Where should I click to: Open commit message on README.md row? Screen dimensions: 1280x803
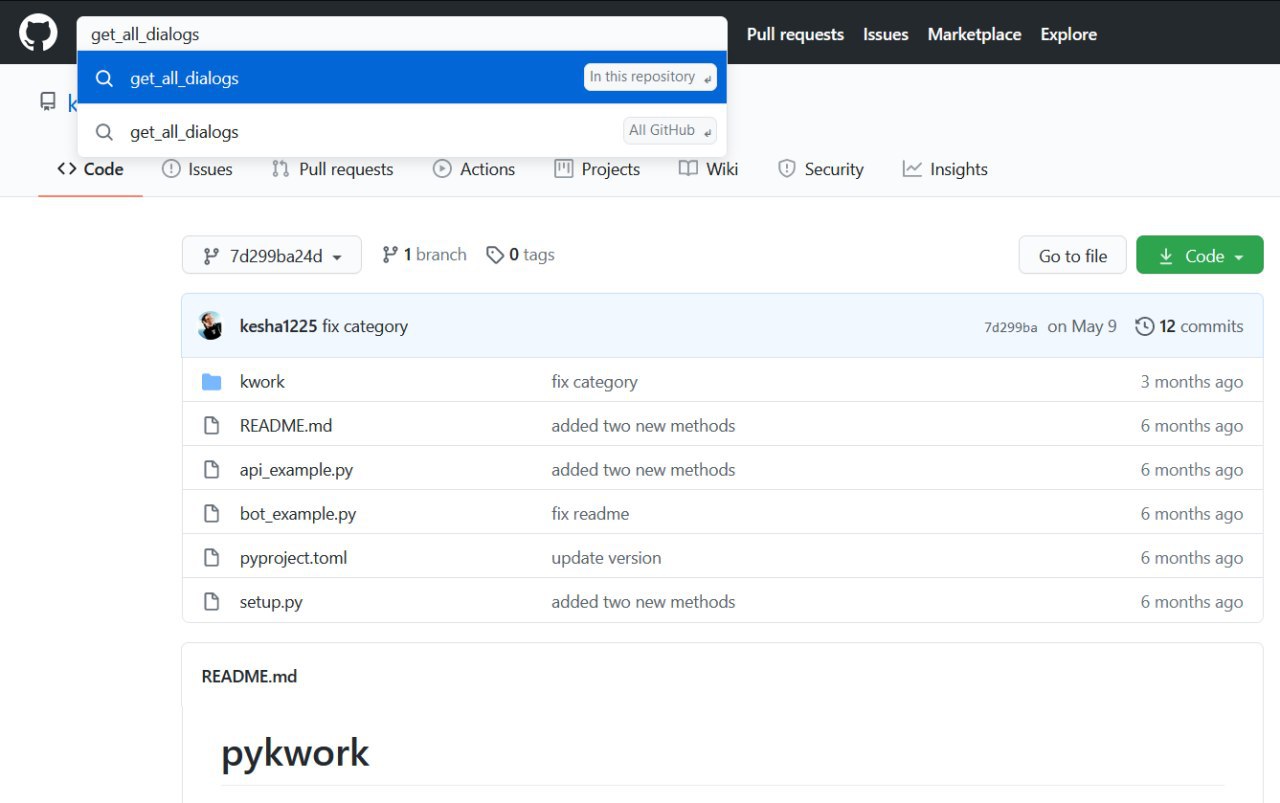643,425
